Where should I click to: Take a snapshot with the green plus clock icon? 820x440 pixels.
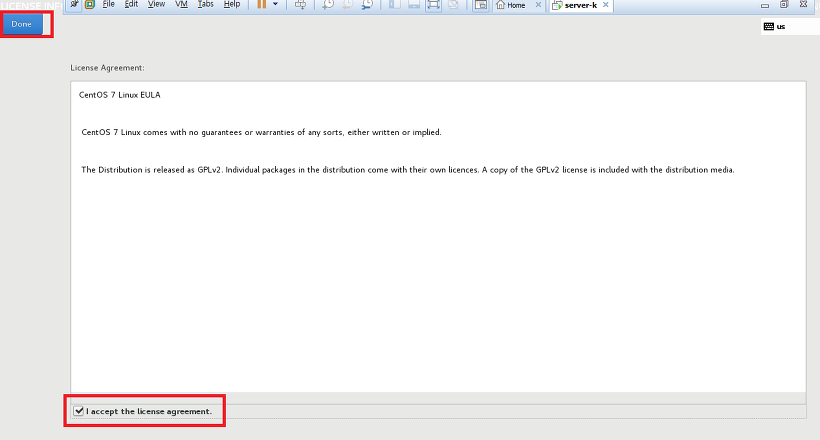pos(328,5)
